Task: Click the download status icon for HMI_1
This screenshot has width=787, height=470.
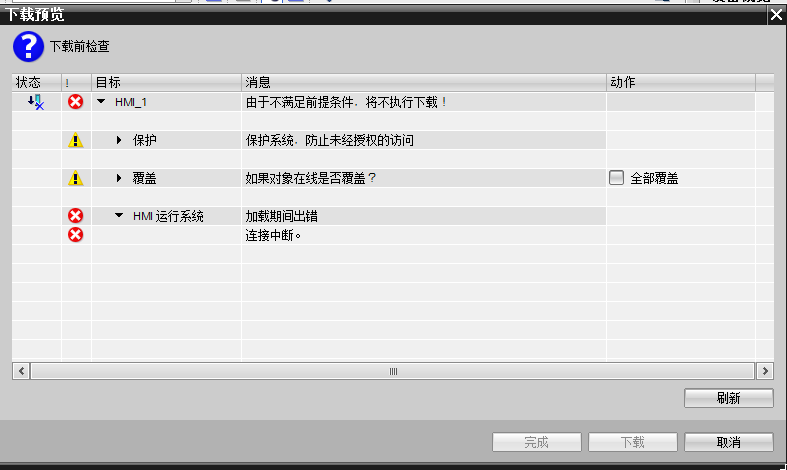Action: point(36,102)
